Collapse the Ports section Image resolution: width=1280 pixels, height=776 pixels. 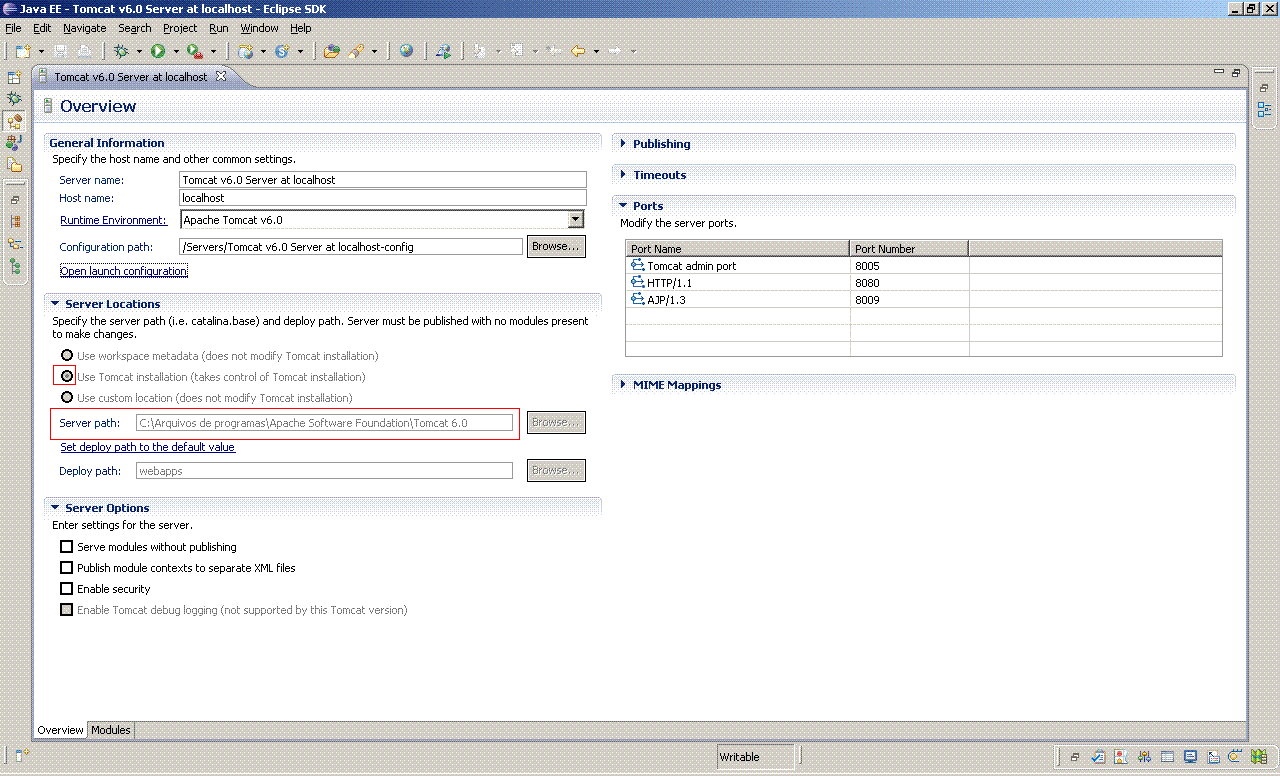(x=623, y=206)
